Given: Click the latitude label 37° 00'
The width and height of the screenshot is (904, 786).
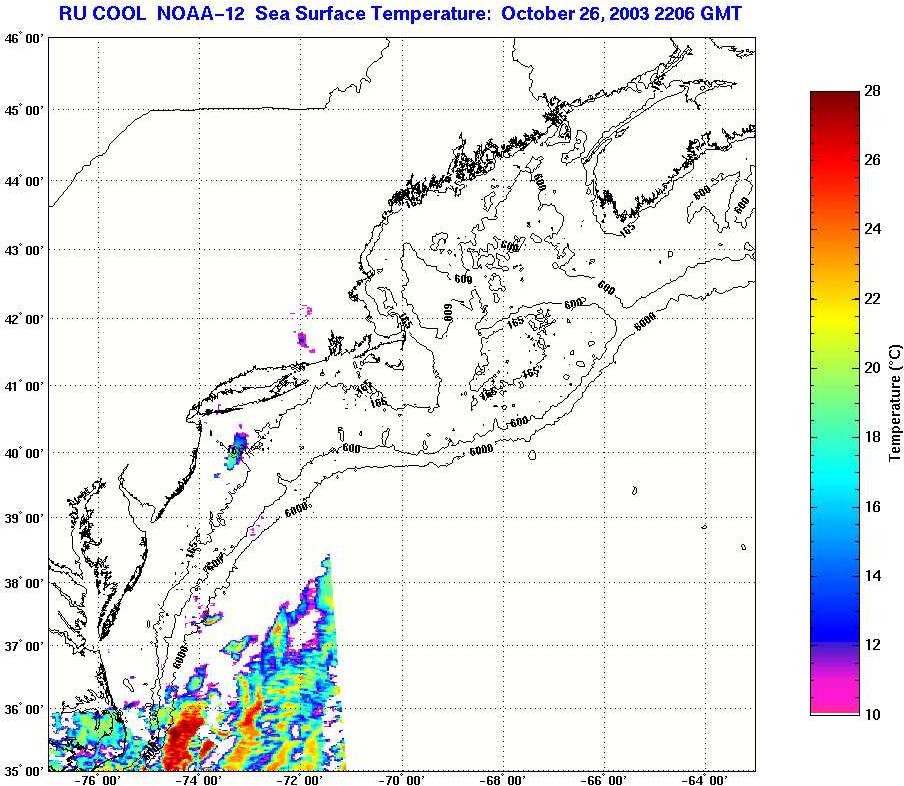Looking at the screenshot, I should click(x=24, y=646).
